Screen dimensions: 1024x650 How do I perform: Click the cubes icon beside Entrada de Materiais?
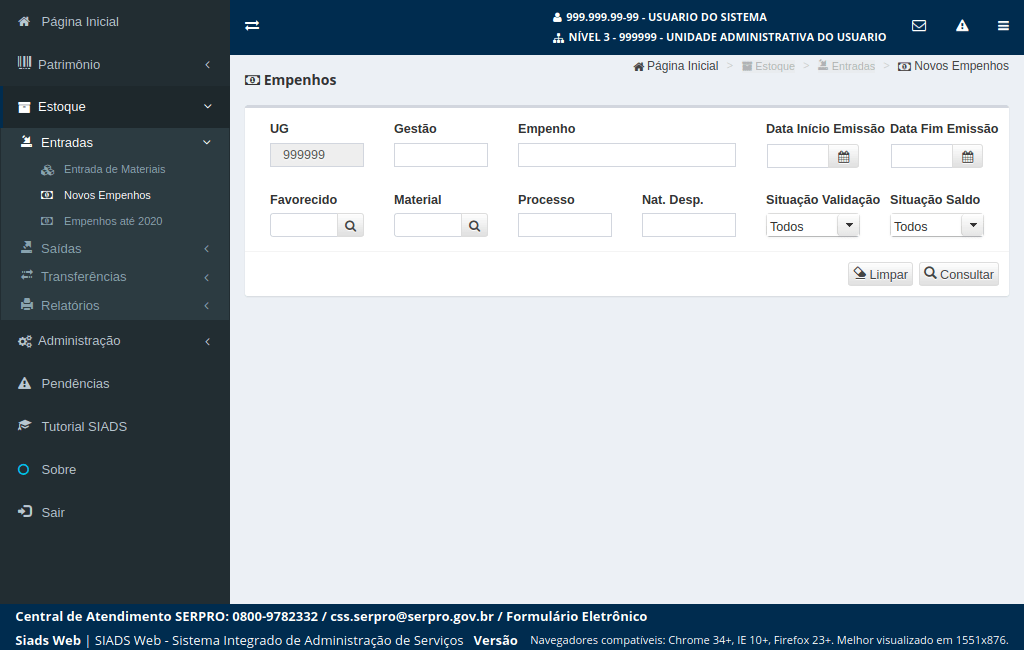48,170
